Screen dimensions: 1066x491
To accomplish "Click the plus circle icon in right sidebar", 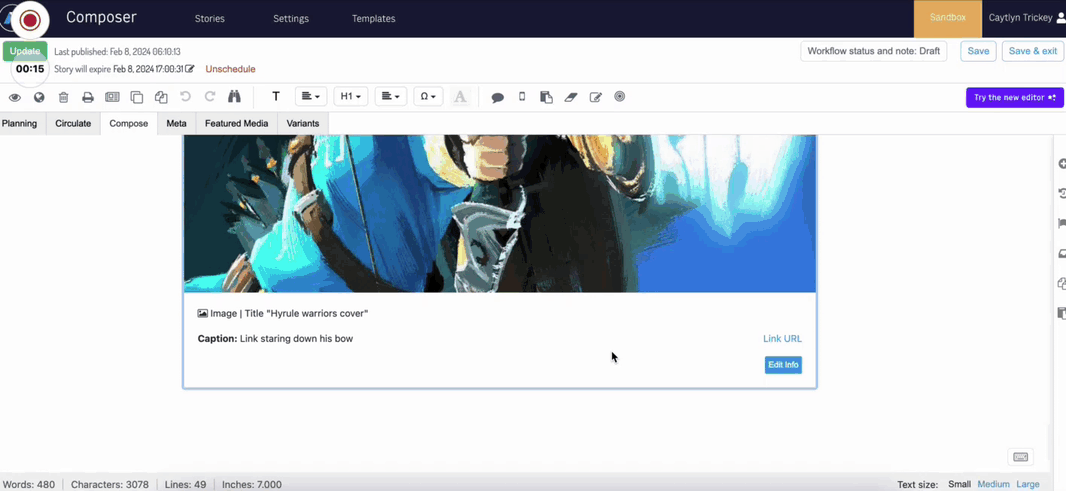I will pyautogui.click(x=1062, y=164).
